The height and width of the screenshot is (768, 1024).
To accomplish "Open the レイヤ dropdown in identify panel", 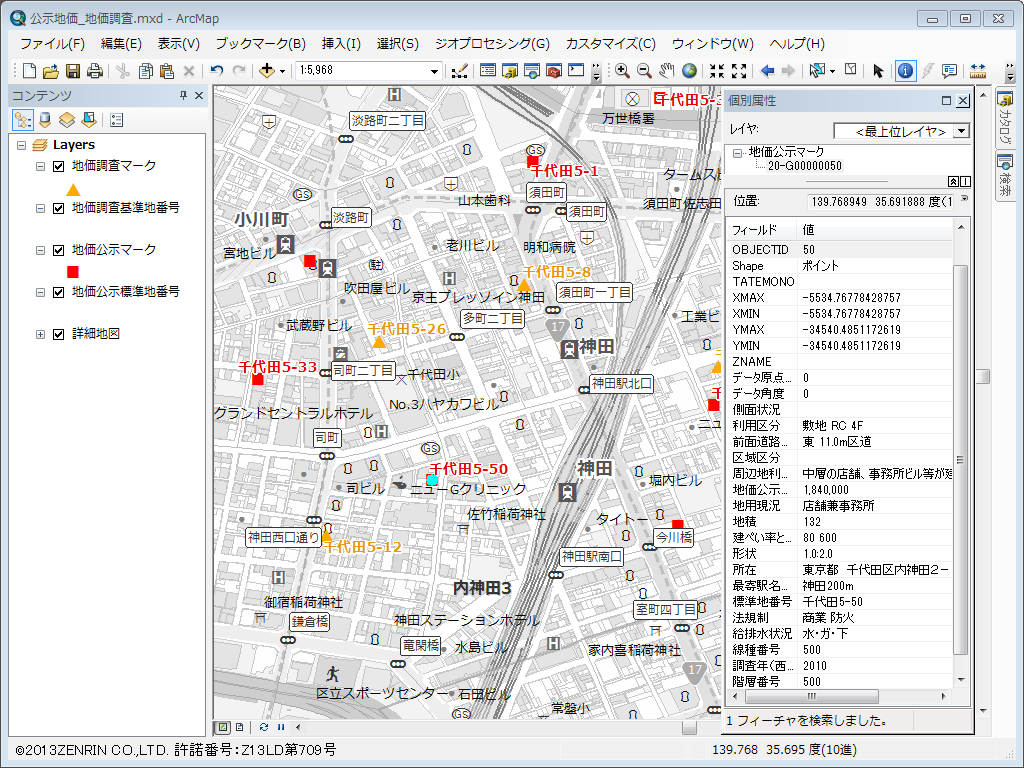I will (x=961, y=131).
